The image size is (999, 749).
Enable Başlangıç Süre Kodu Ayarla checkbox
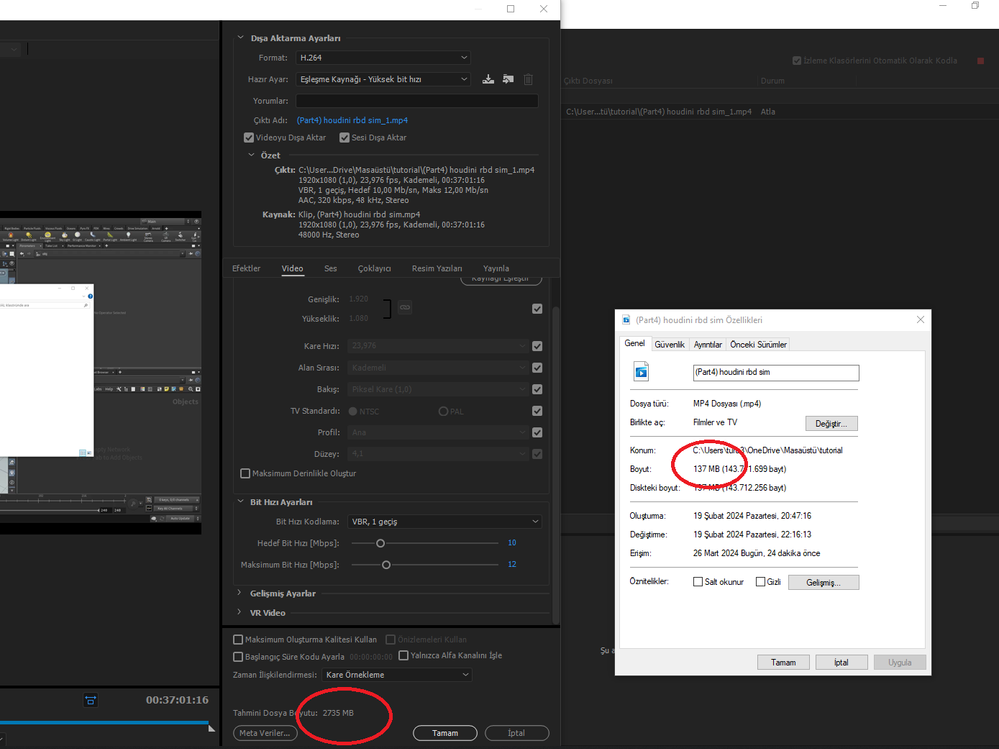click(x=238, y=657)
